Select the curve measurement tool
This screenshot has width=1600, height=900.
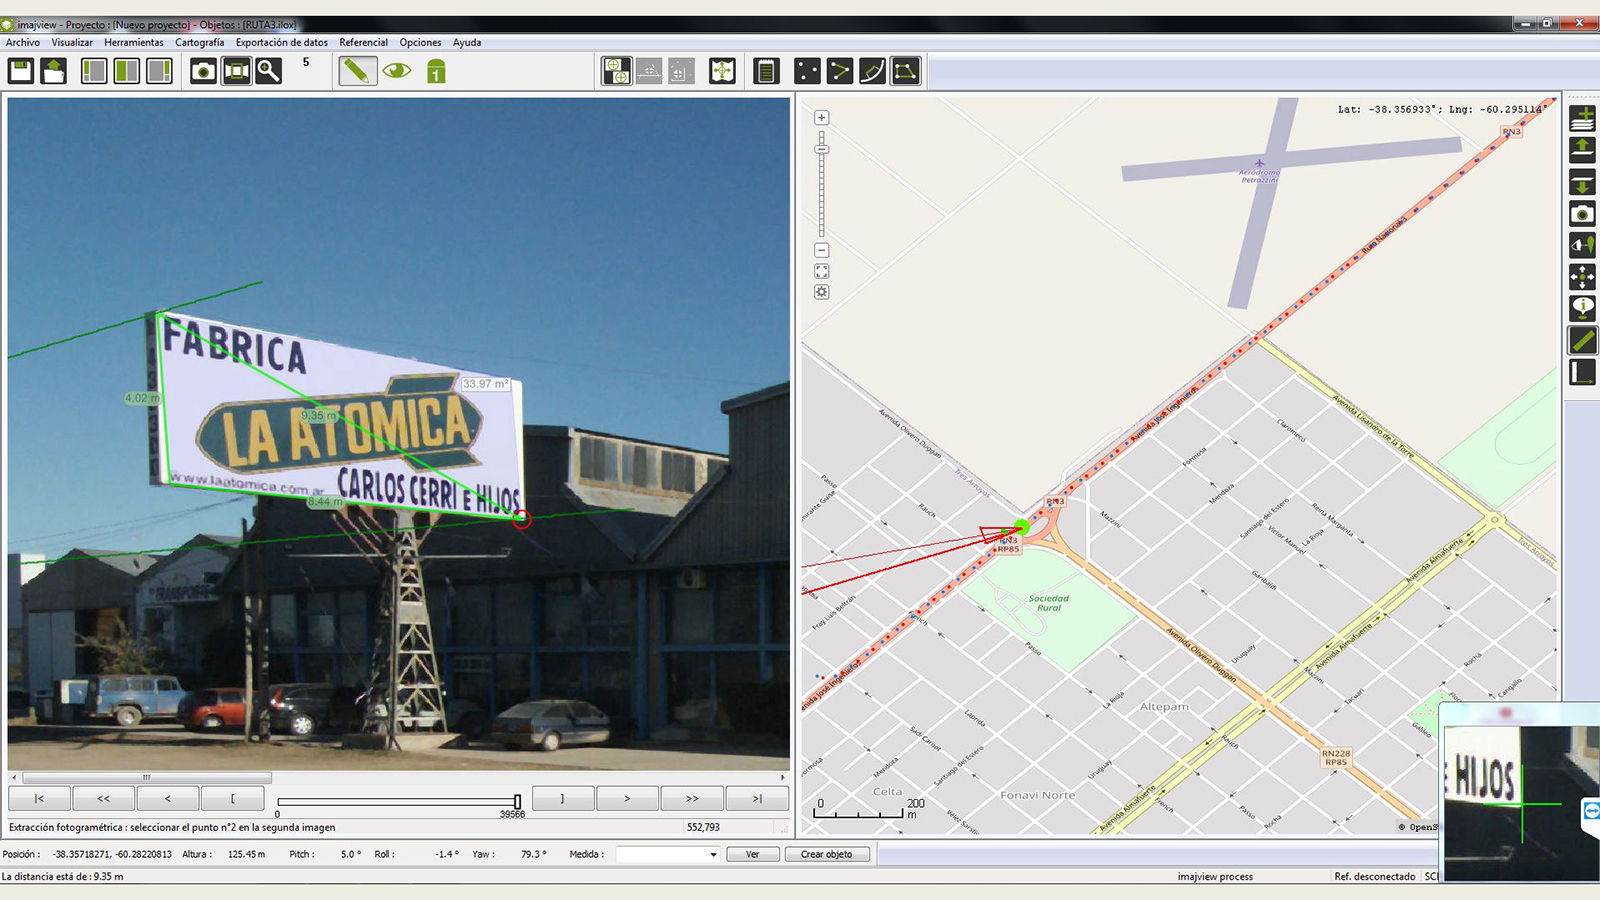tap(873, 71)
